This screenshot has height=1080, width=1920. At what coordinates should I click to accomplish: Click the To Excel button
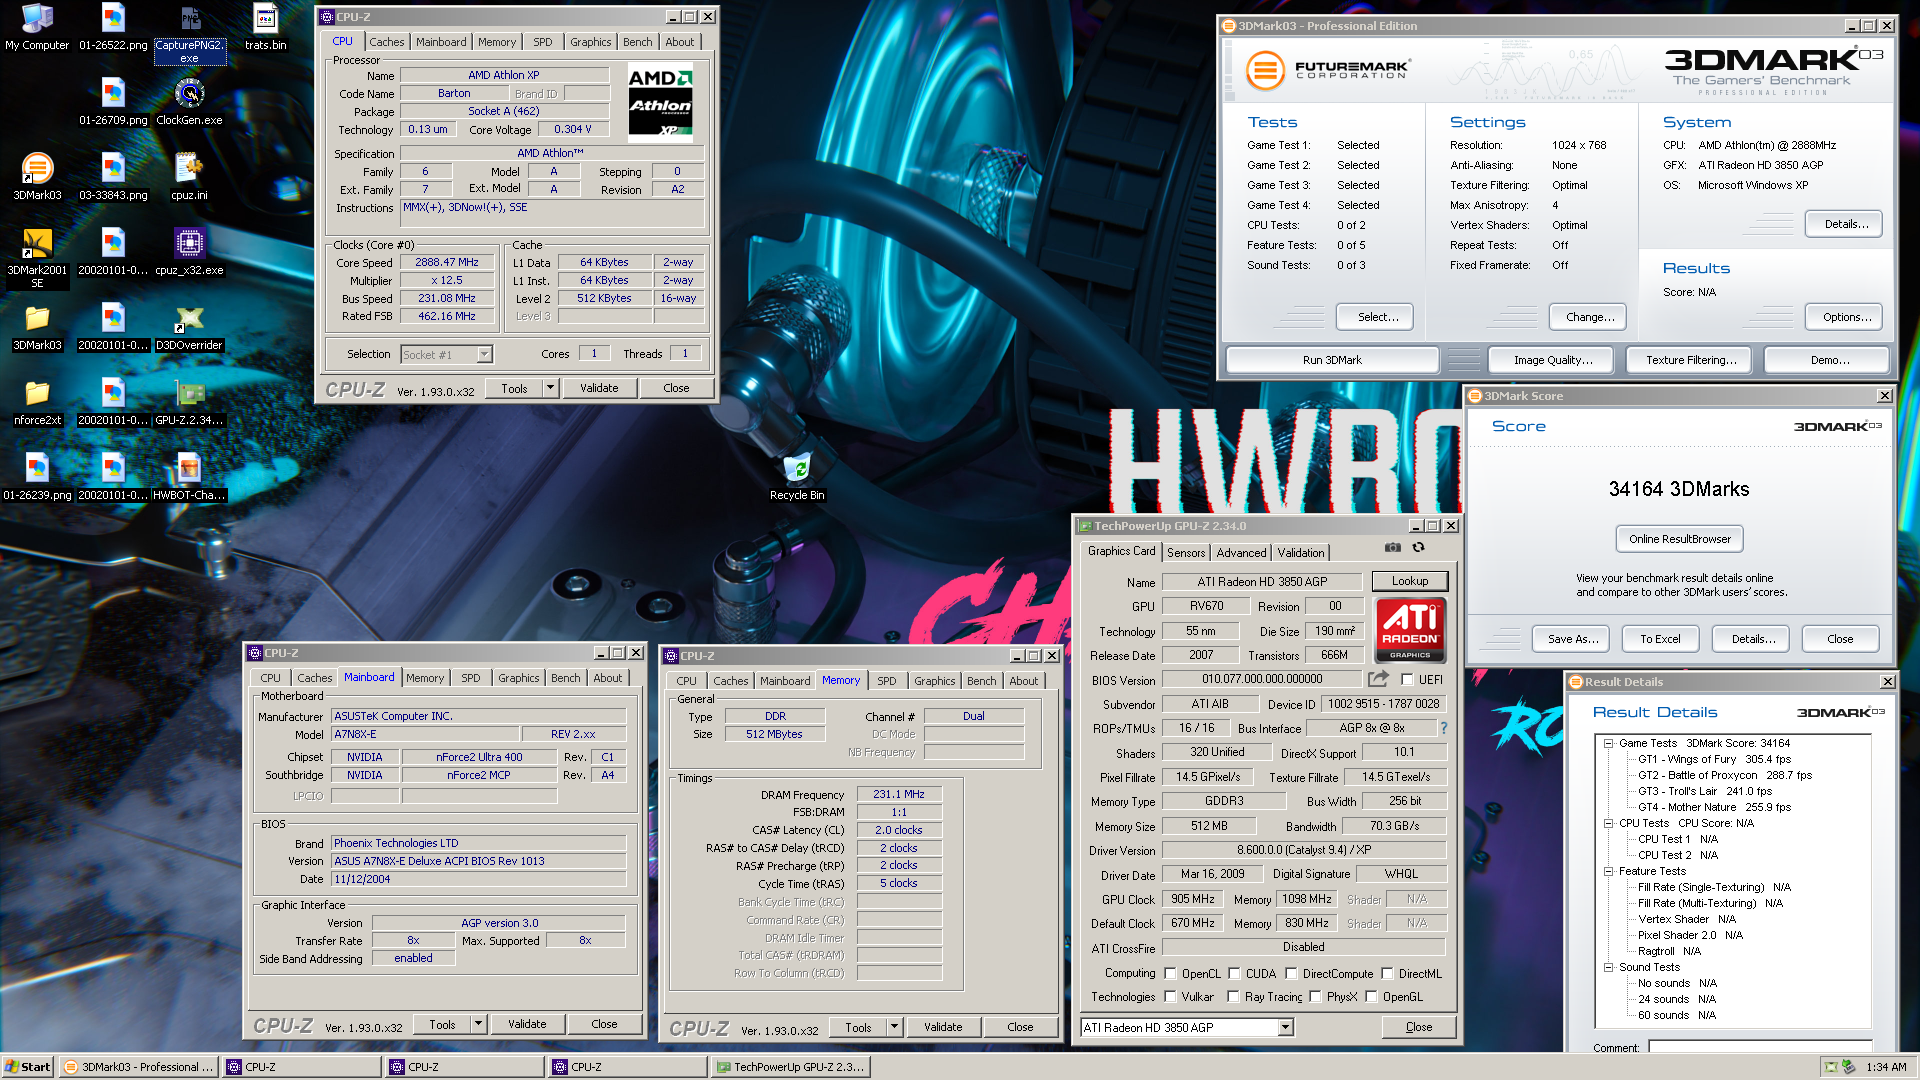1660,639
